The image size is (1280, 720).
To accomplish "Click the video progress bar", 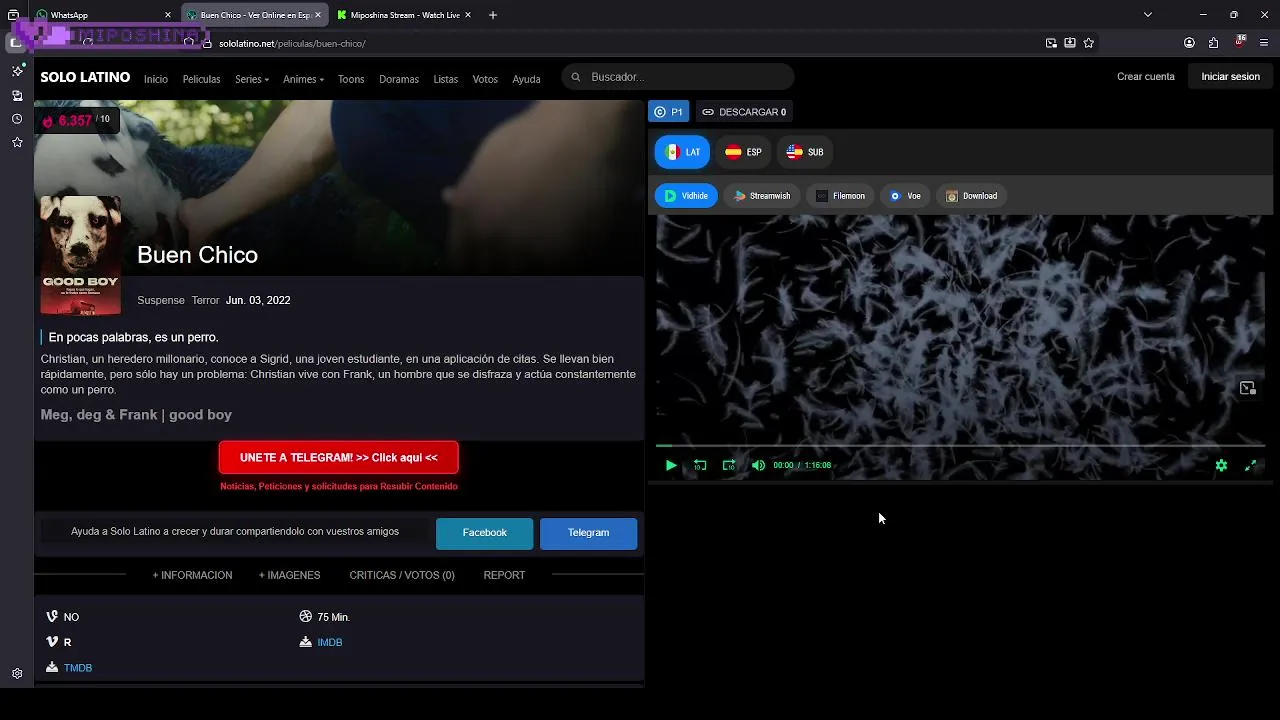I will pyautogui.click(x=960, y=445).
